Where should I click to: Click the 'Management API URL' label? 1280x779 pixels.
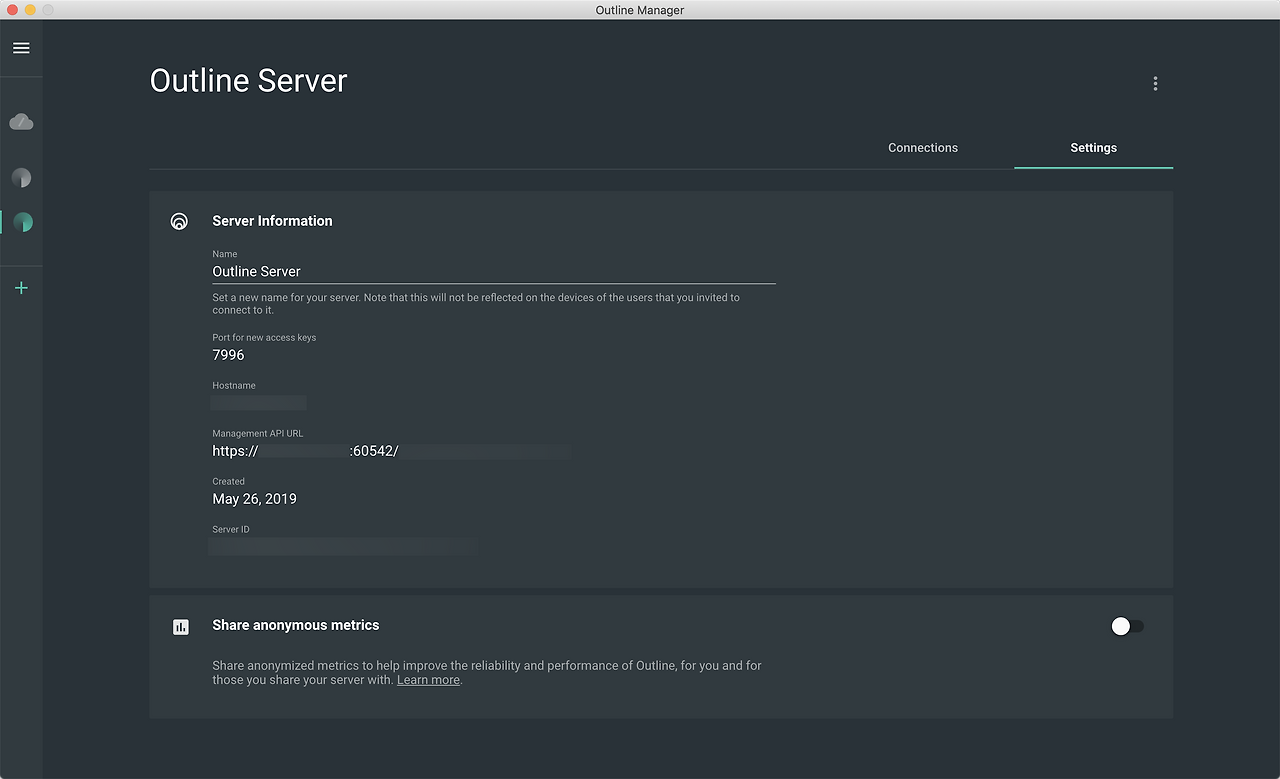(258, 434)
